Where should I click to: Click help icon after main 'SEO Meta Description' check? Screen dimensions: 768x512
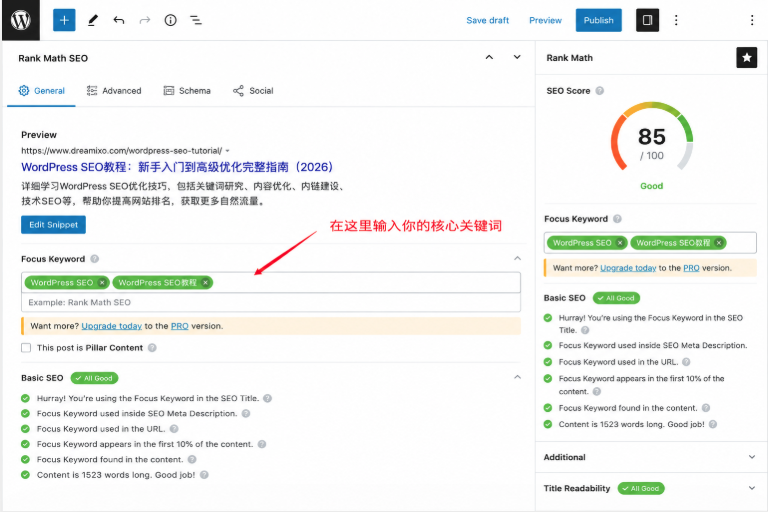pyautogui.click(x=246, y=414)
